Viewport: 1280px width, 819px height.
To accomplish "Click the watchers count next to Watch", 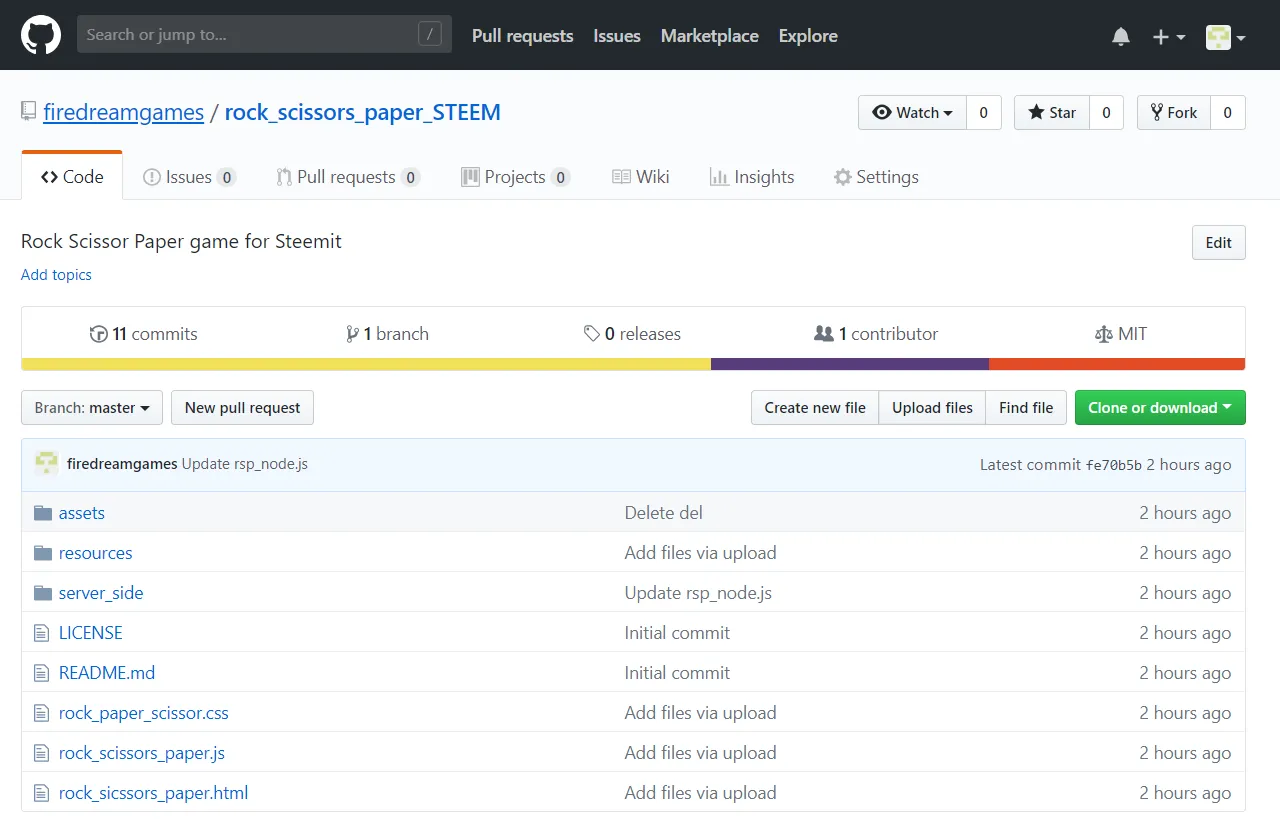I will coord(983,113).
